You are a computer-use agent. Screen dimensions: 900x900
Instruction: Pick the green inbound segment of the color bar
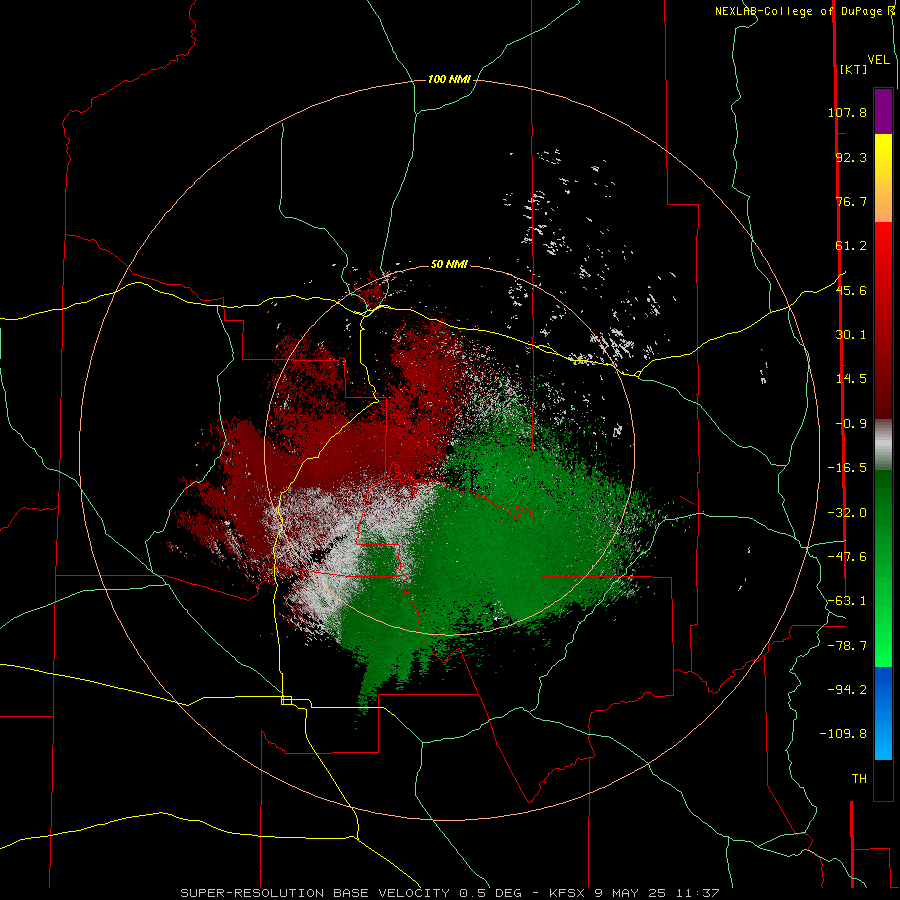coord(883,568)
